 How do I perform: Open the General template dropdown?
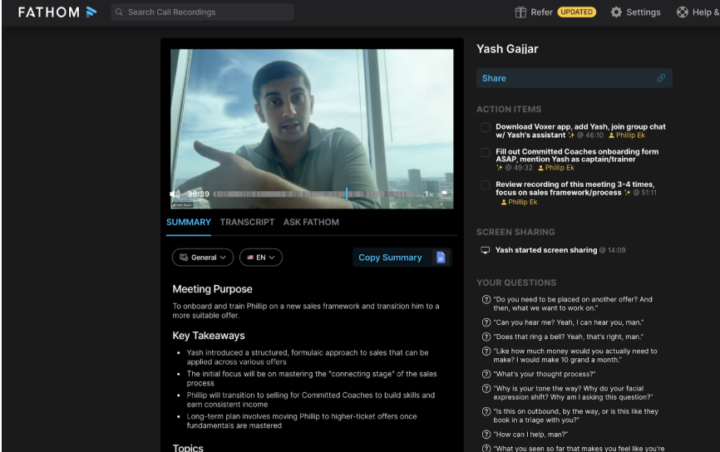(202, 257)
